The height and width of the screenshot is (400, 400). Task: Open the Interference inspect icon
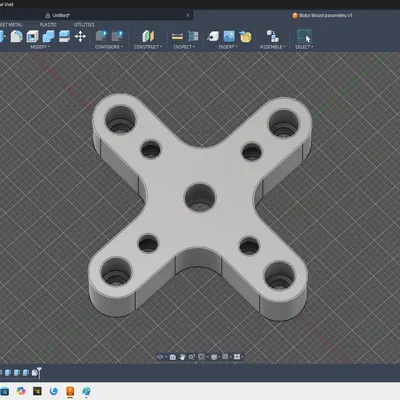[193, 36]
